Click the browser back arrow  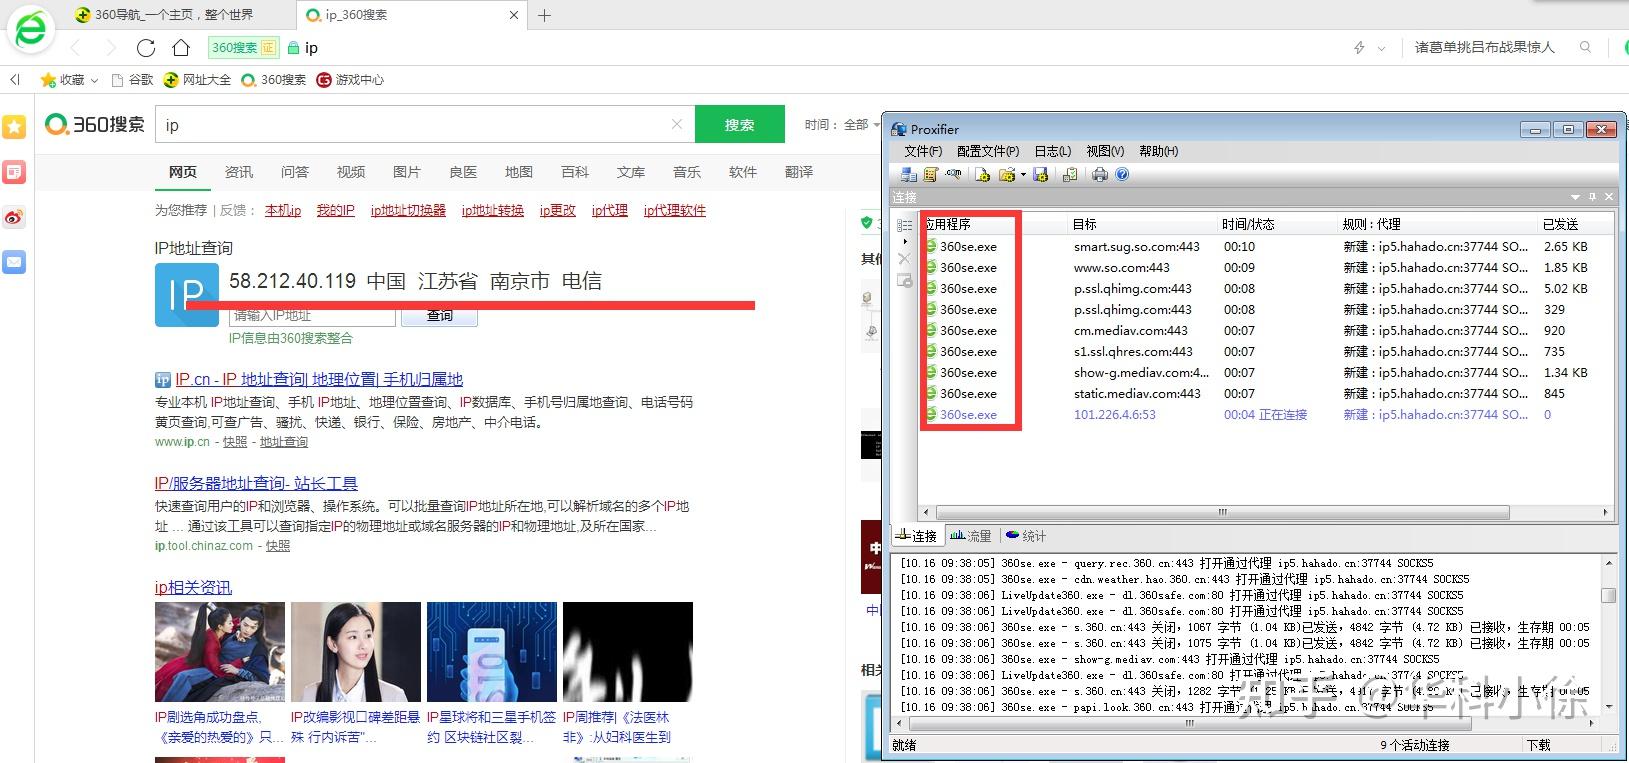tap(76, 48)
